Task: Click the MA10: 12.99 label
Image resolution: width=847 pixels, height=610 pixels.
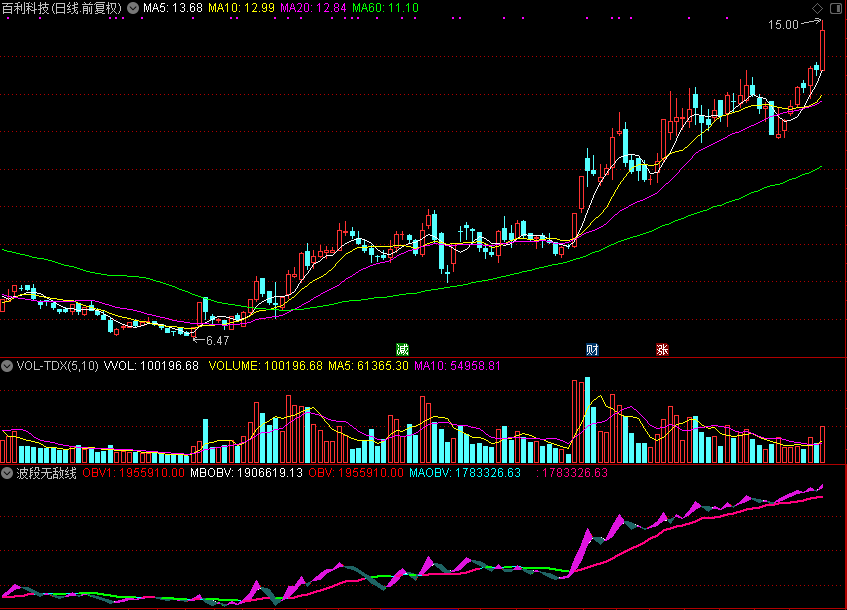Action: coord(241,8)
